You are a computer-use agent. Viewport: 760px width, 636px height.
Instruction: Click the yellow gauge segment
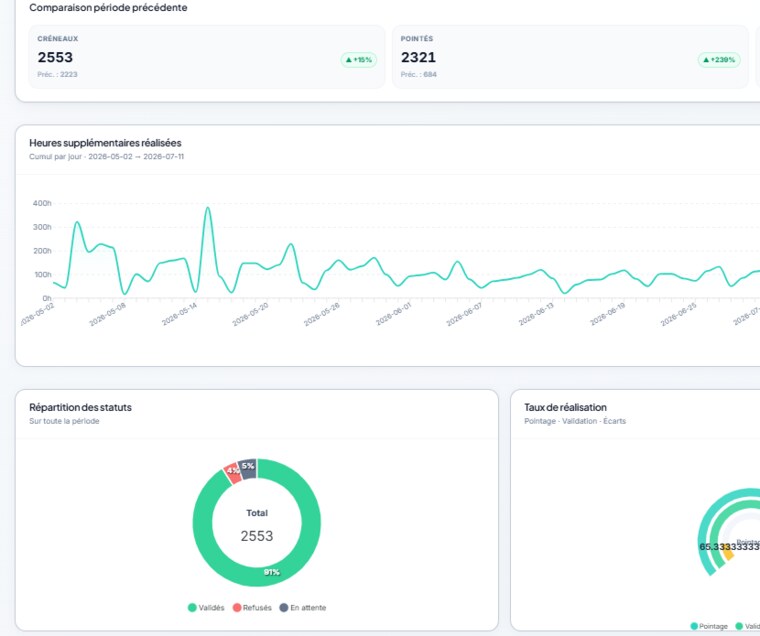click(727, 553)
